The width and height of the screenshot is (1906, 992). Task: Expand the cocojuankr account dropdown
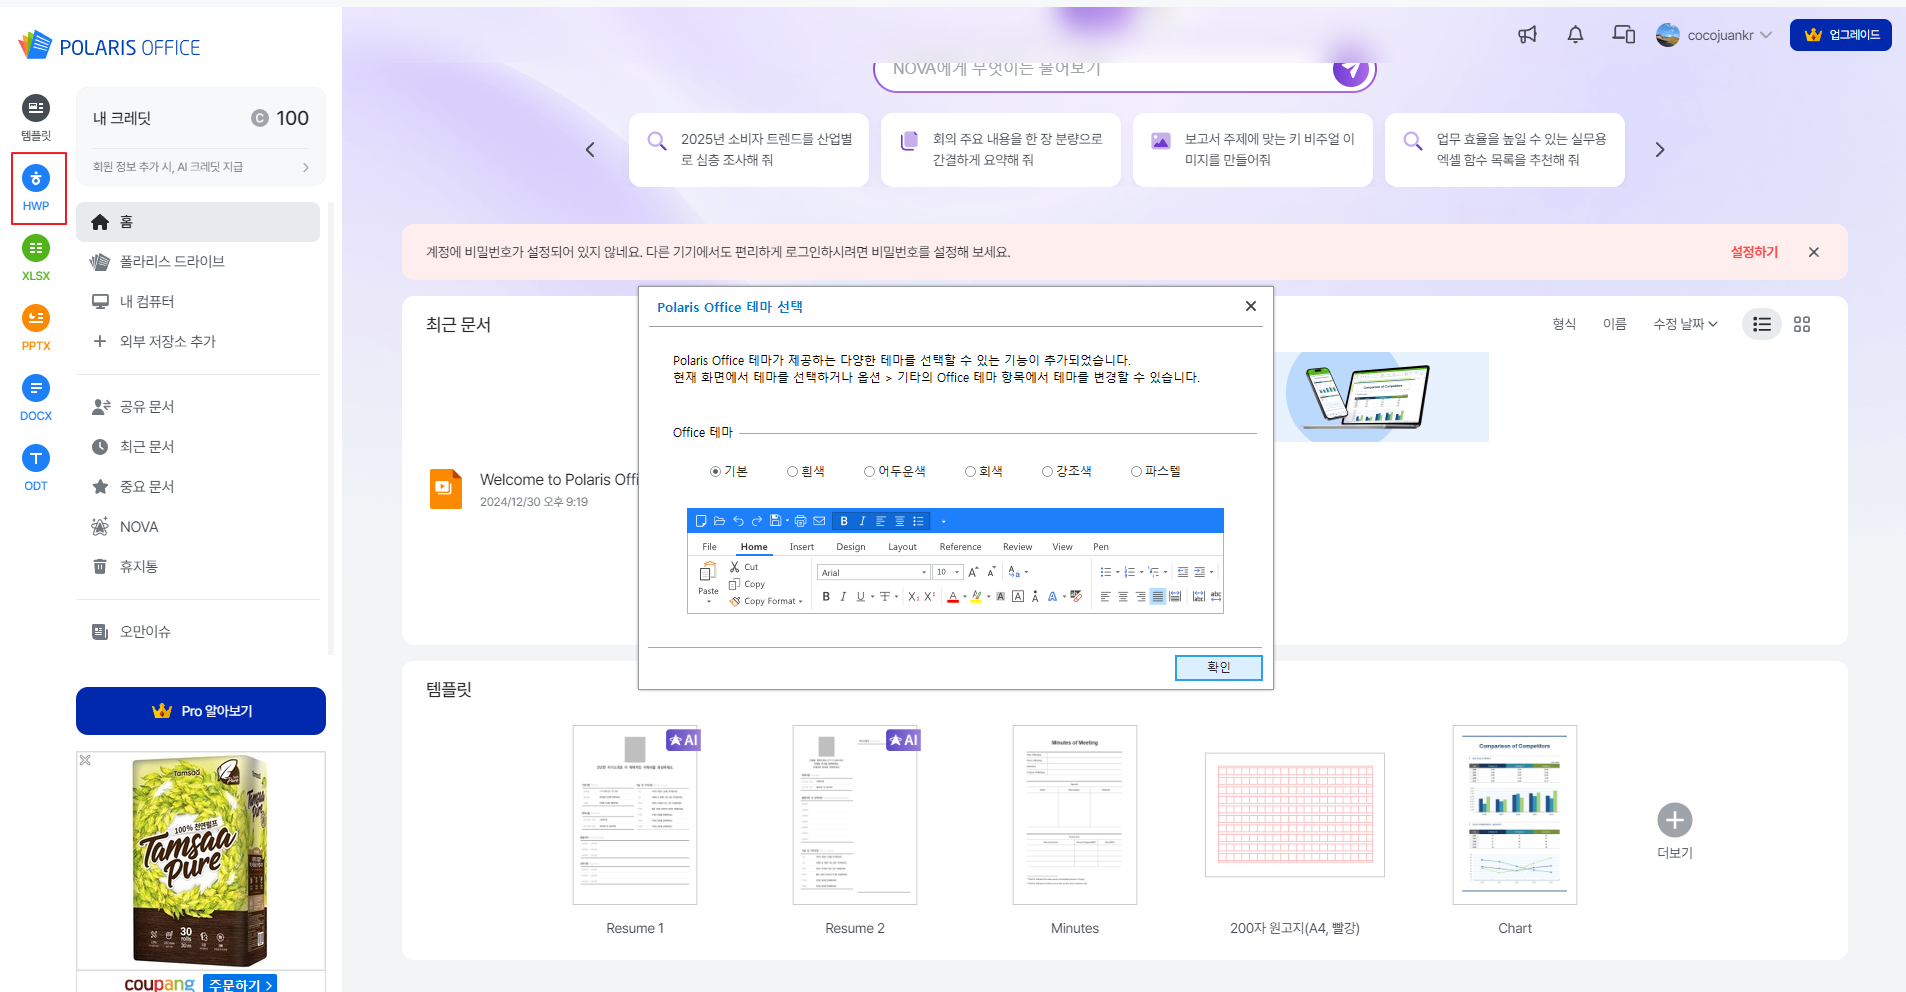[1766, 35]
